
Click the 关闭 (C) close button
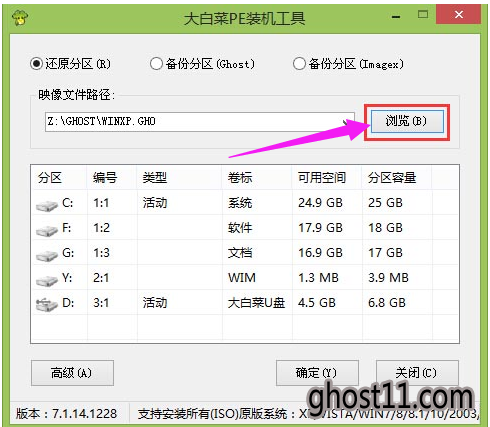(417, 373)
